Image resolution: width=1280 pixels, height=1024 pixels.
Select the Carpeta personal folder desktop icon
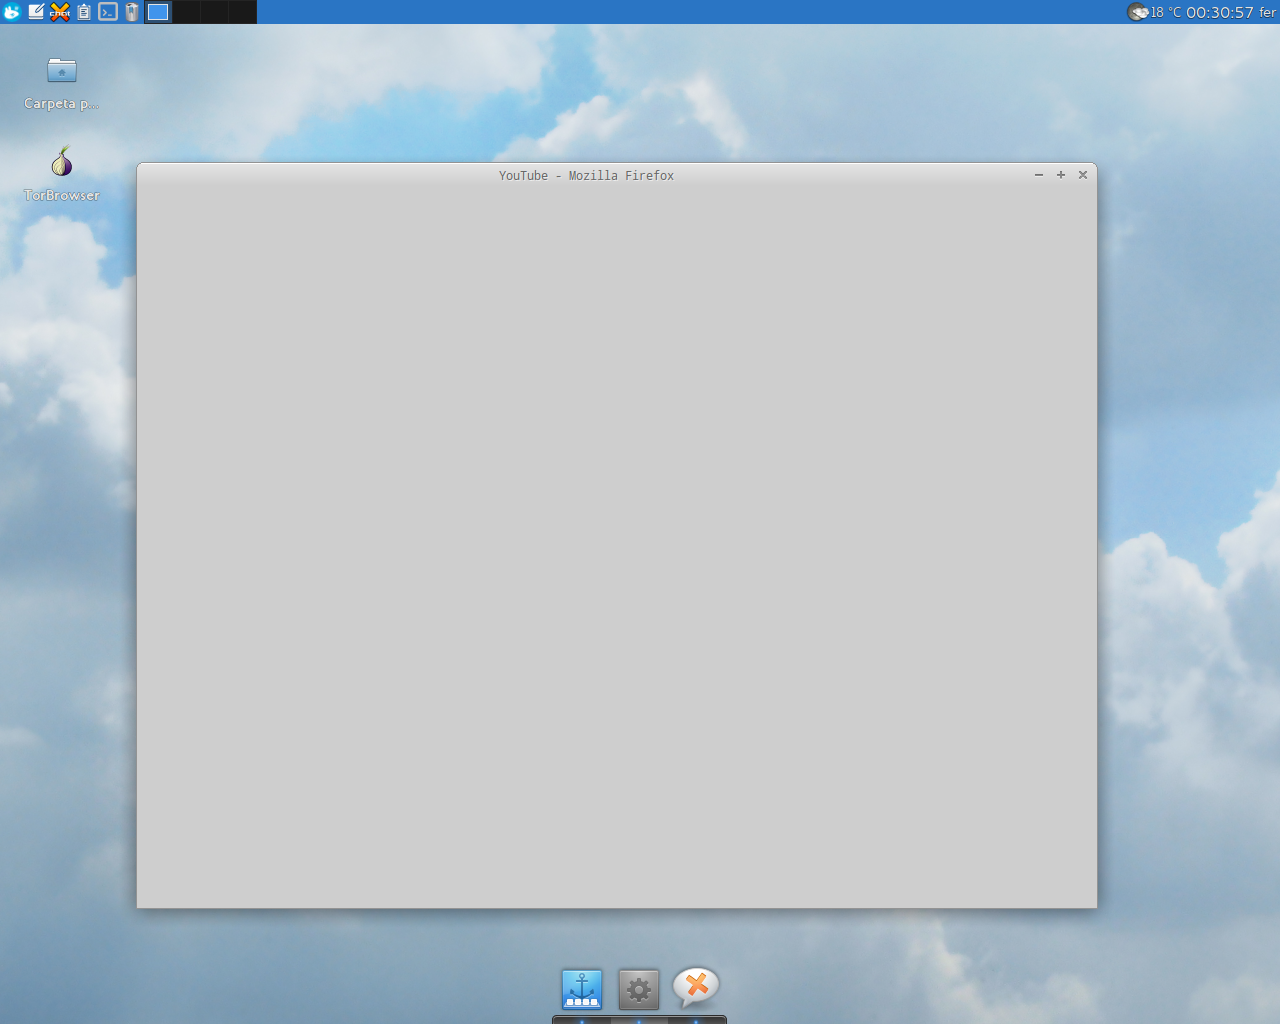click(x=62, y=71)
